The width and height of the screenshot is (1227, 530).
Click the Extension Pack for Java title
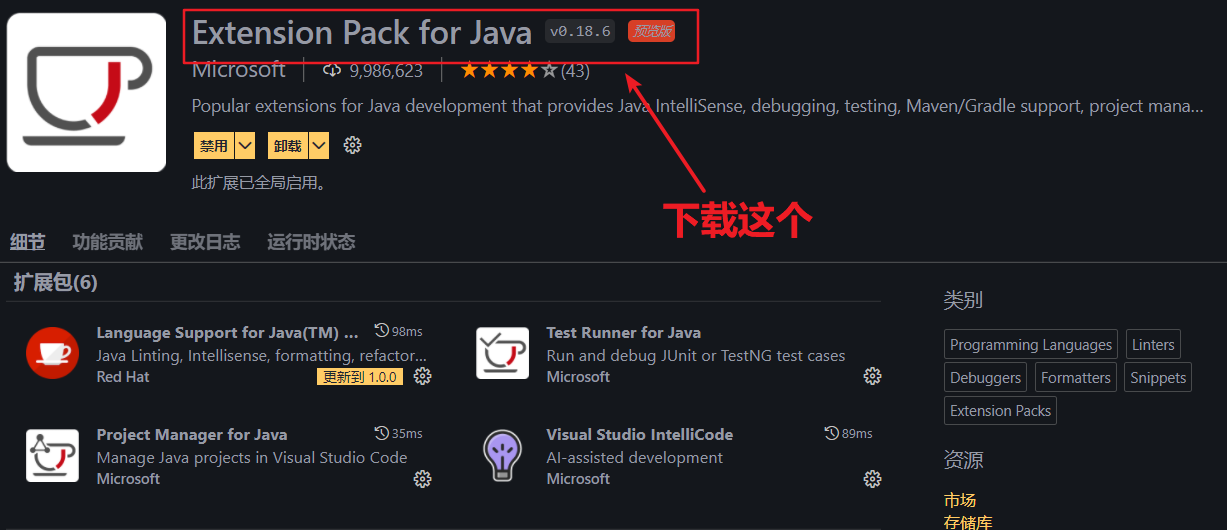point(362,32)
